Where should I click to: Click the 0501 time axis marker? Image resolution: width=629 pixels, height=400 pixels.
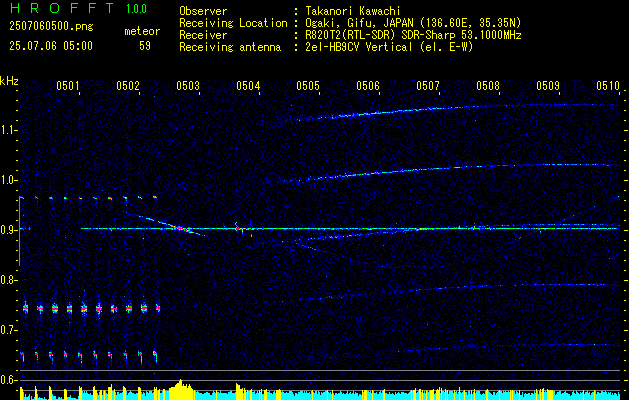click(x=67, y=85)
